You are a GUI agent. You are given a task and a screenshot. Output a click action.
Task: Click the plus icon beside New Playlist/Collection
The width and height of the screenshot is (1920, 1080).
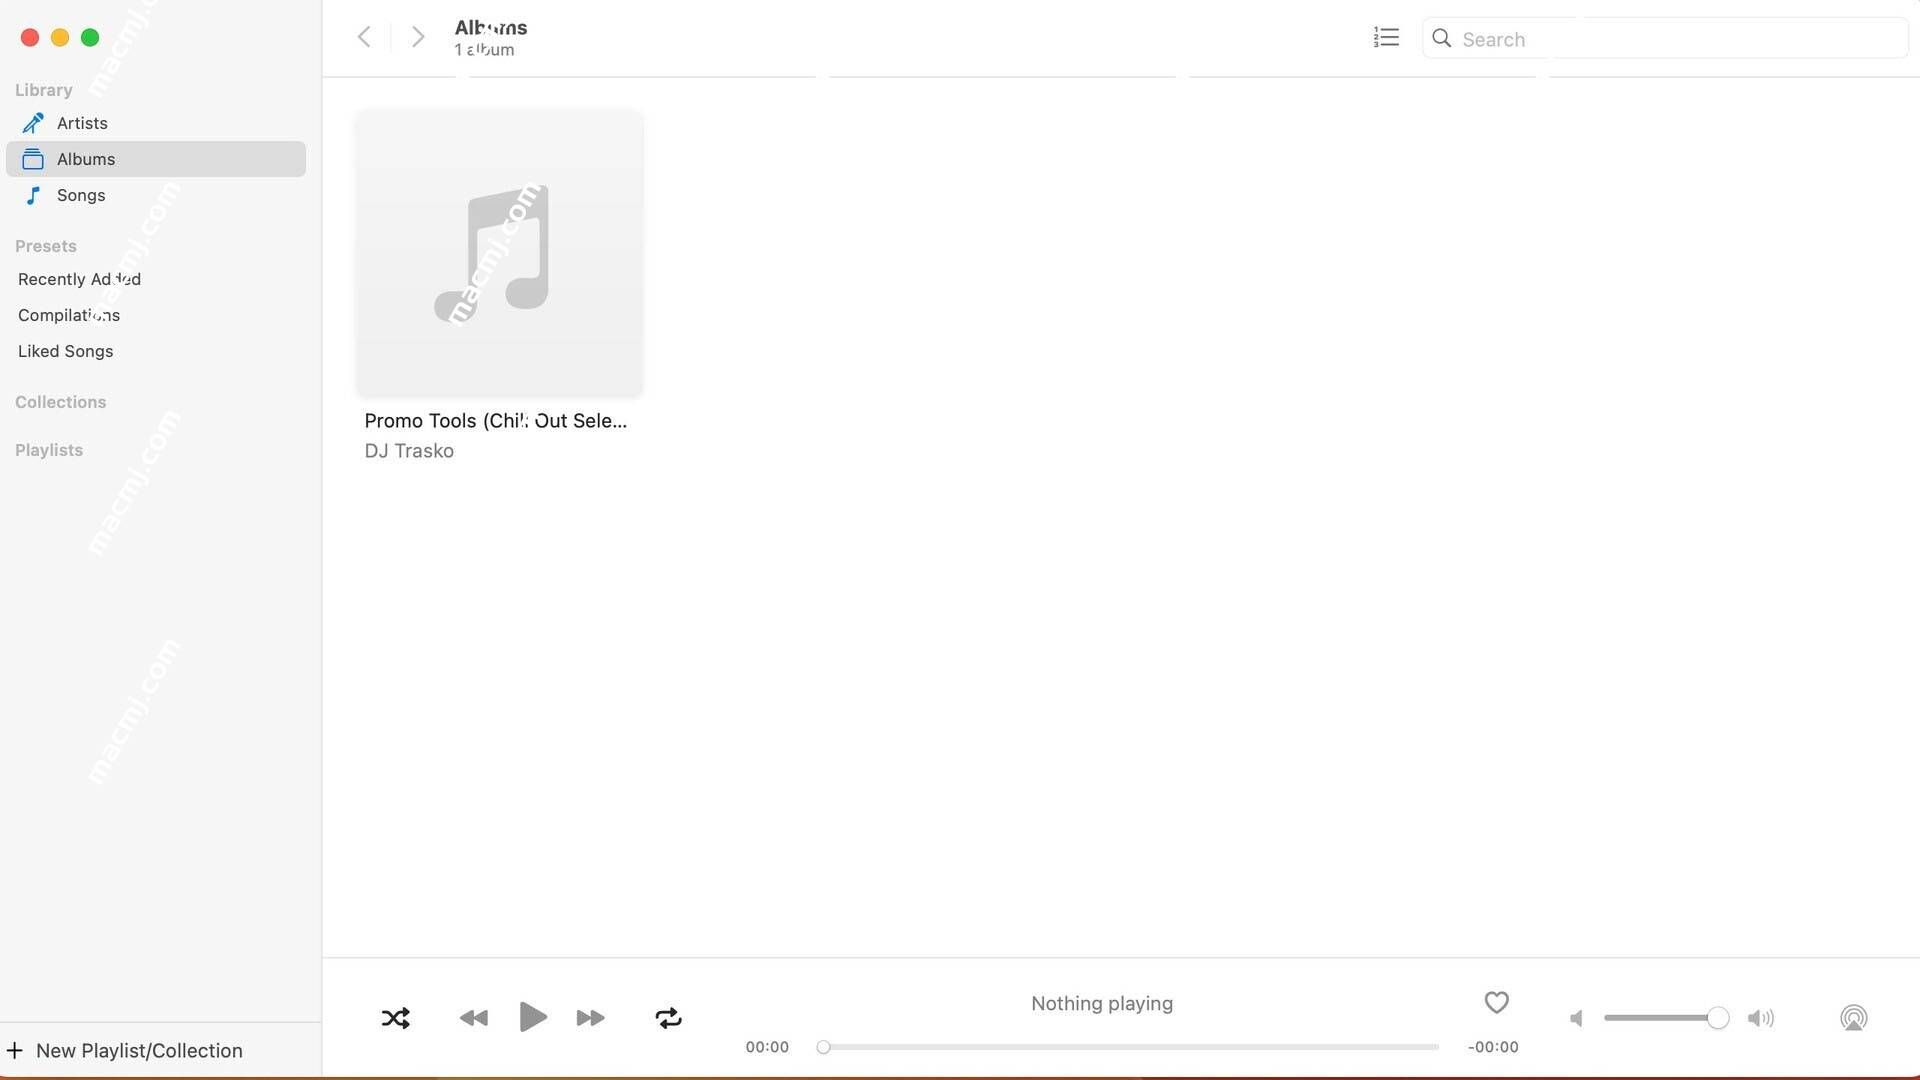click(15, 1050)
